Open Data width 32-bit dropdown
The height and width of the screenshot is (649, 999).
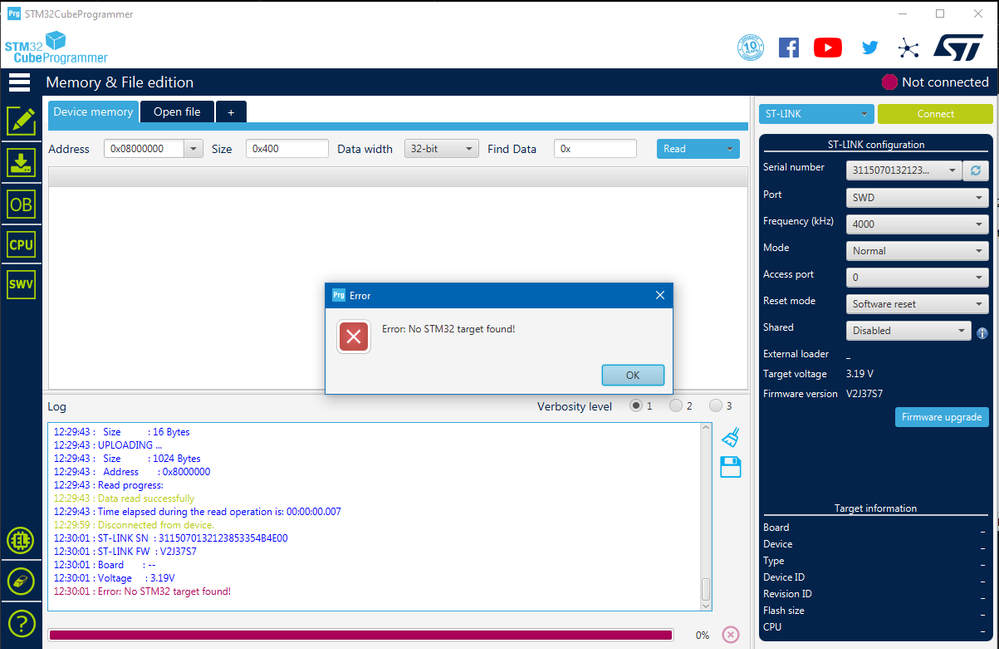(x=441, y=149)
